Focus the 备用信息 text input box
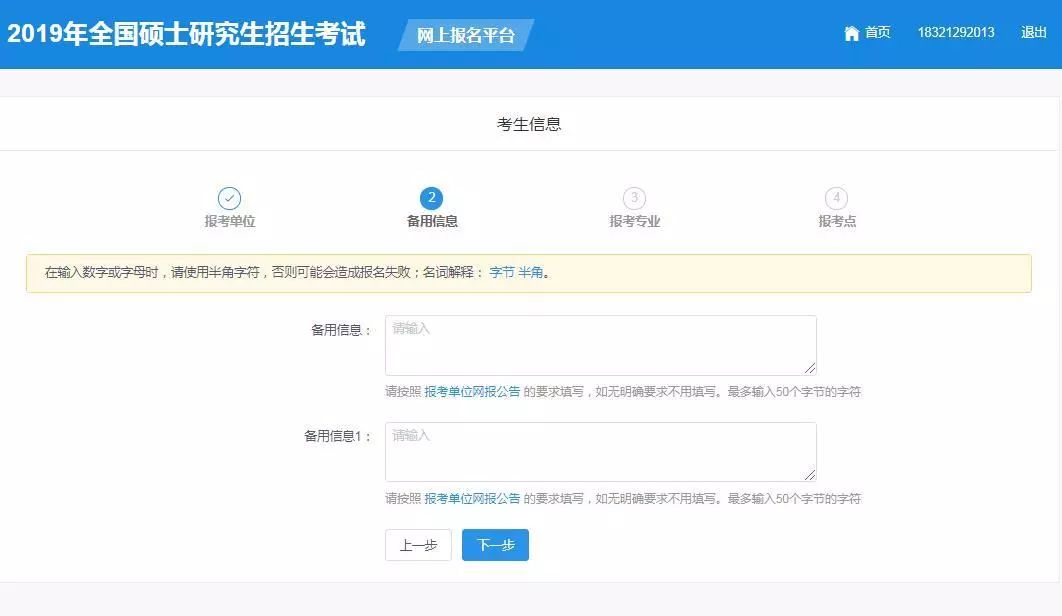This screenshot has width=1062, height=616. [x=600, y=345]
